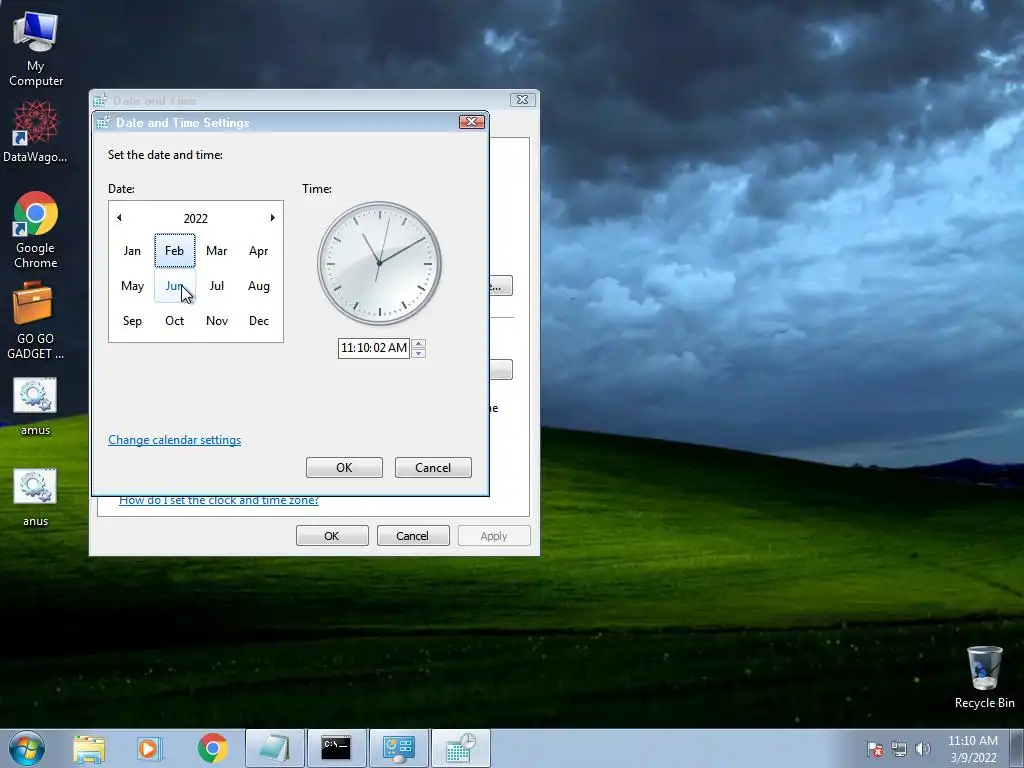Click the Windows Start orb
The height and width of the screenshot is (768, 1024).
[26, 748]
